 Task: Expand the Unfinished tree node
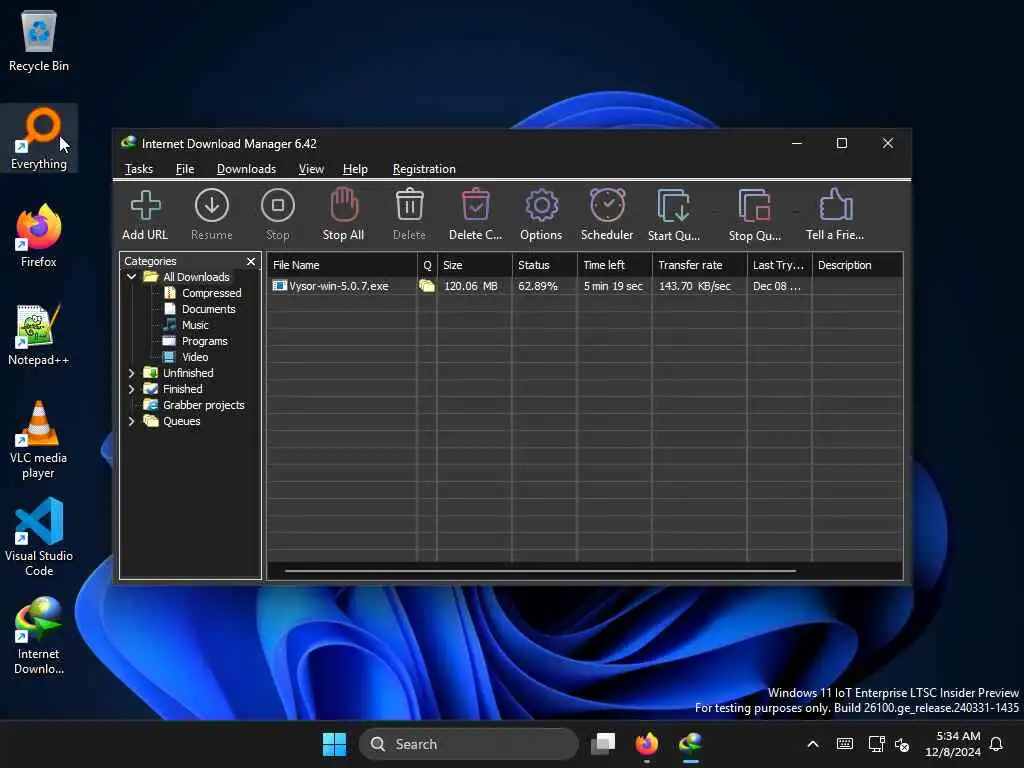tap(131, 373)
